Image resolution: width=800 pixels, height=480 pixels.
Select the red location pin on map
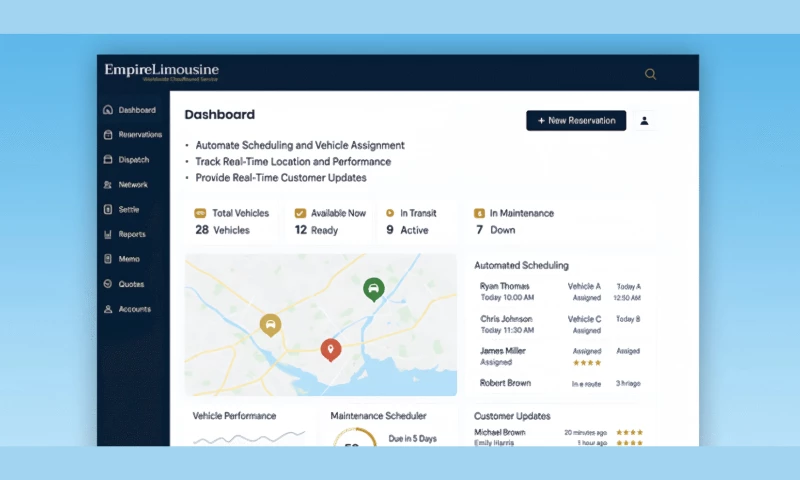click(x=331, y=350)
